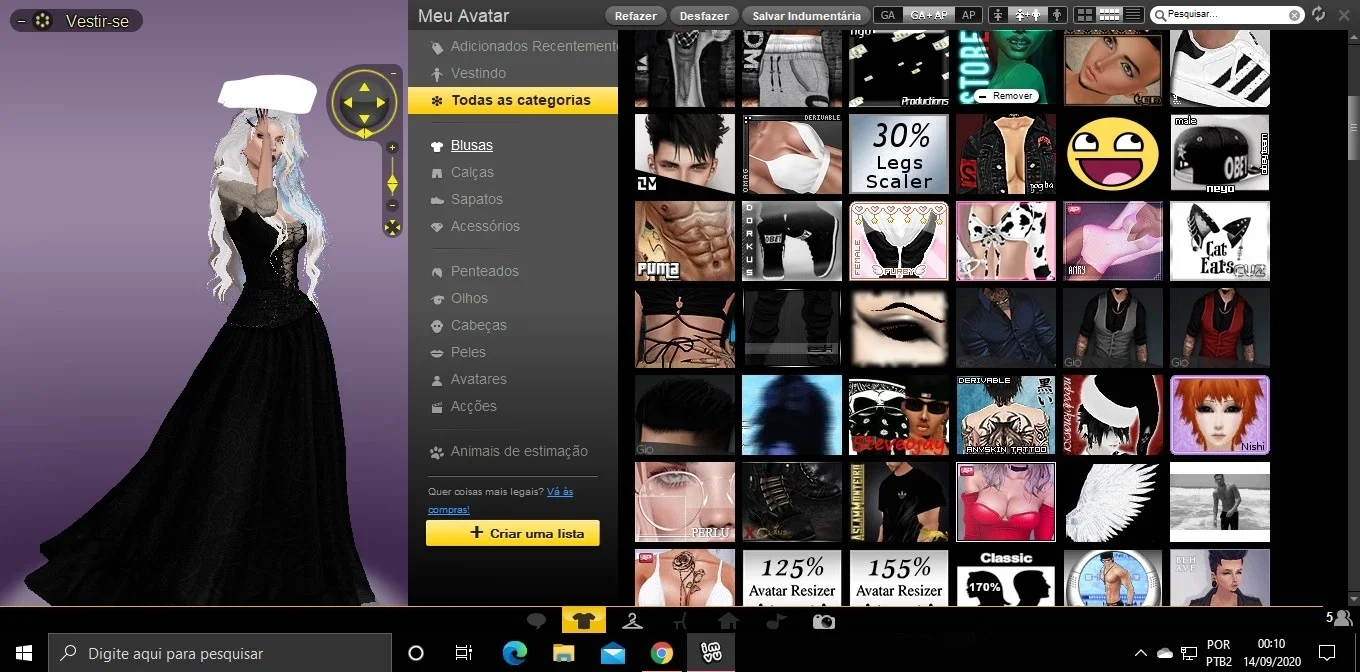Open the Olhos category

click(459, 298)
